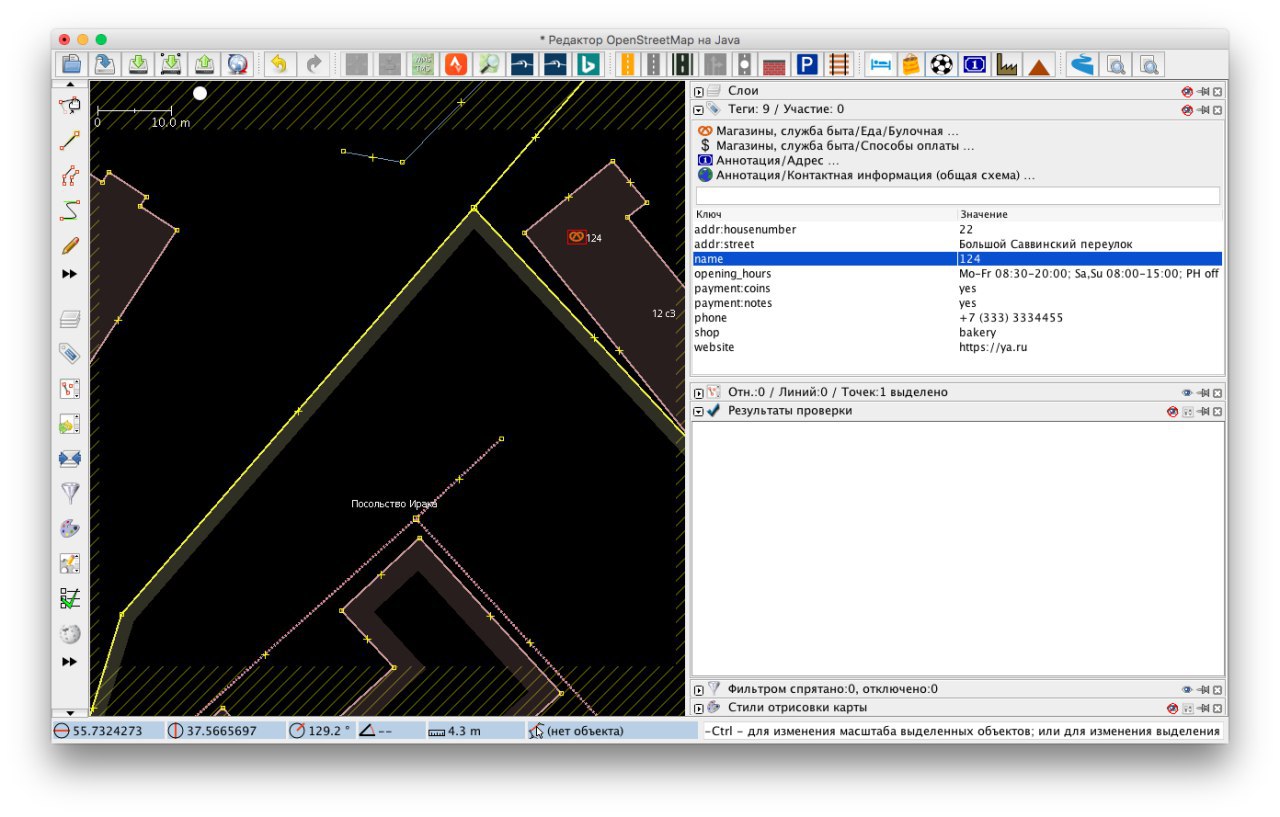
Task: Toggle the Filter panel funnel button
Action: click(69, 493)
